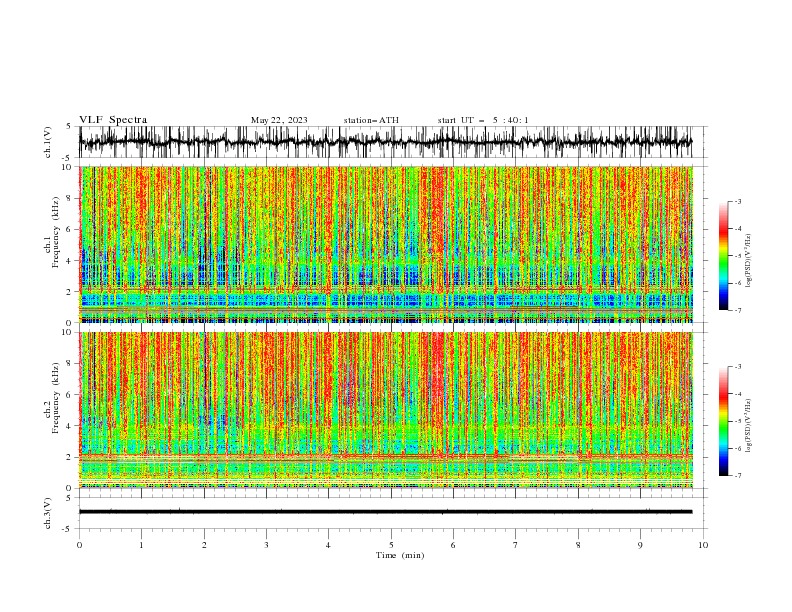
Task: Click the lower PSD color scale bar
Action: coord(723,421)
